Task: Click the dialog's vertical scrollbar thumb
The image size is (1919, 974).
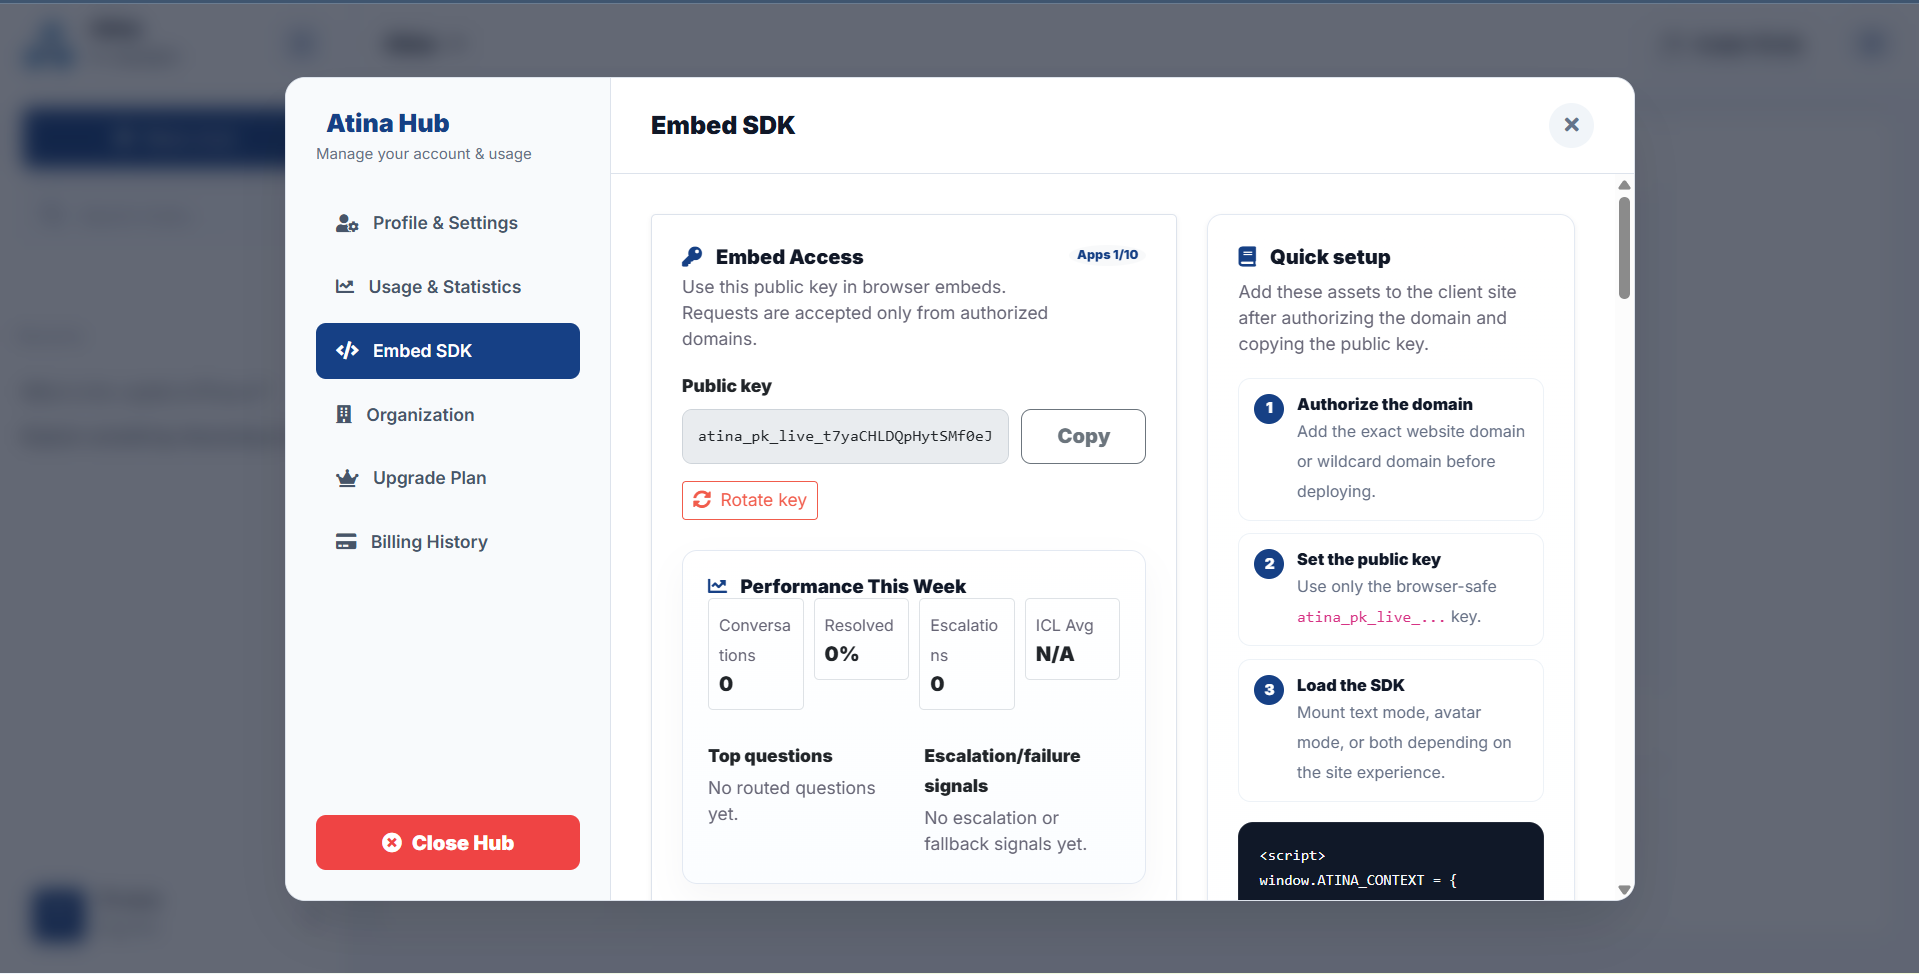Action: [x=1624, y=247]
